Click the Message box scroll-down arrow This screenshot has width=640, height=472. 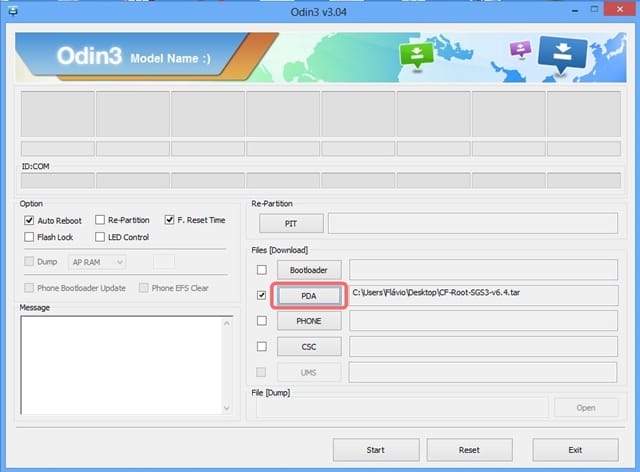[x=227, y=407]
